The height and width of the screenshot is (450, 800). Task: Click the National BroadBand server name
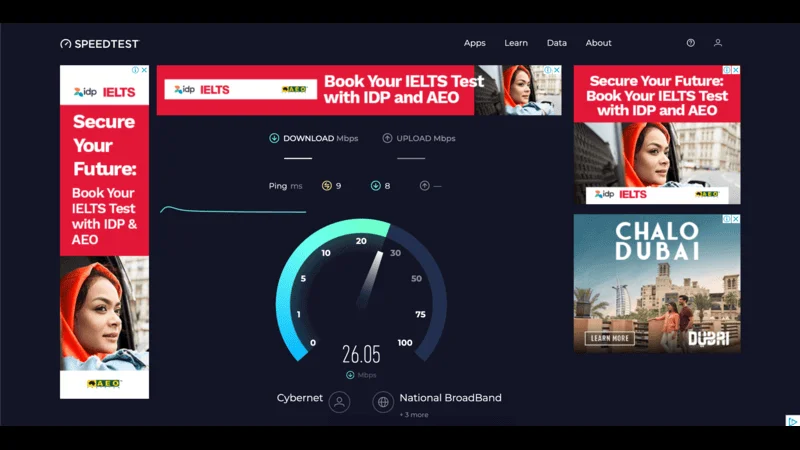[450, 397]
